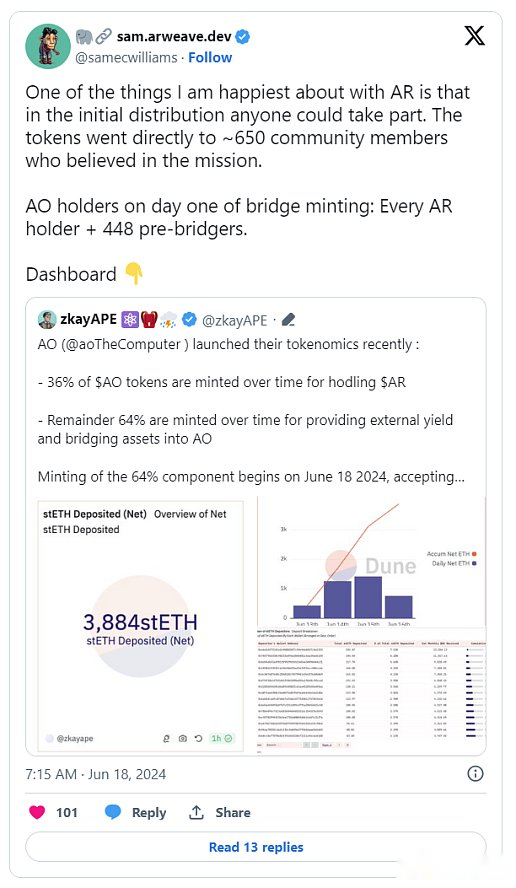Click the X logo icon
This screenshot has width=516, height=888.
pos(474,36)
